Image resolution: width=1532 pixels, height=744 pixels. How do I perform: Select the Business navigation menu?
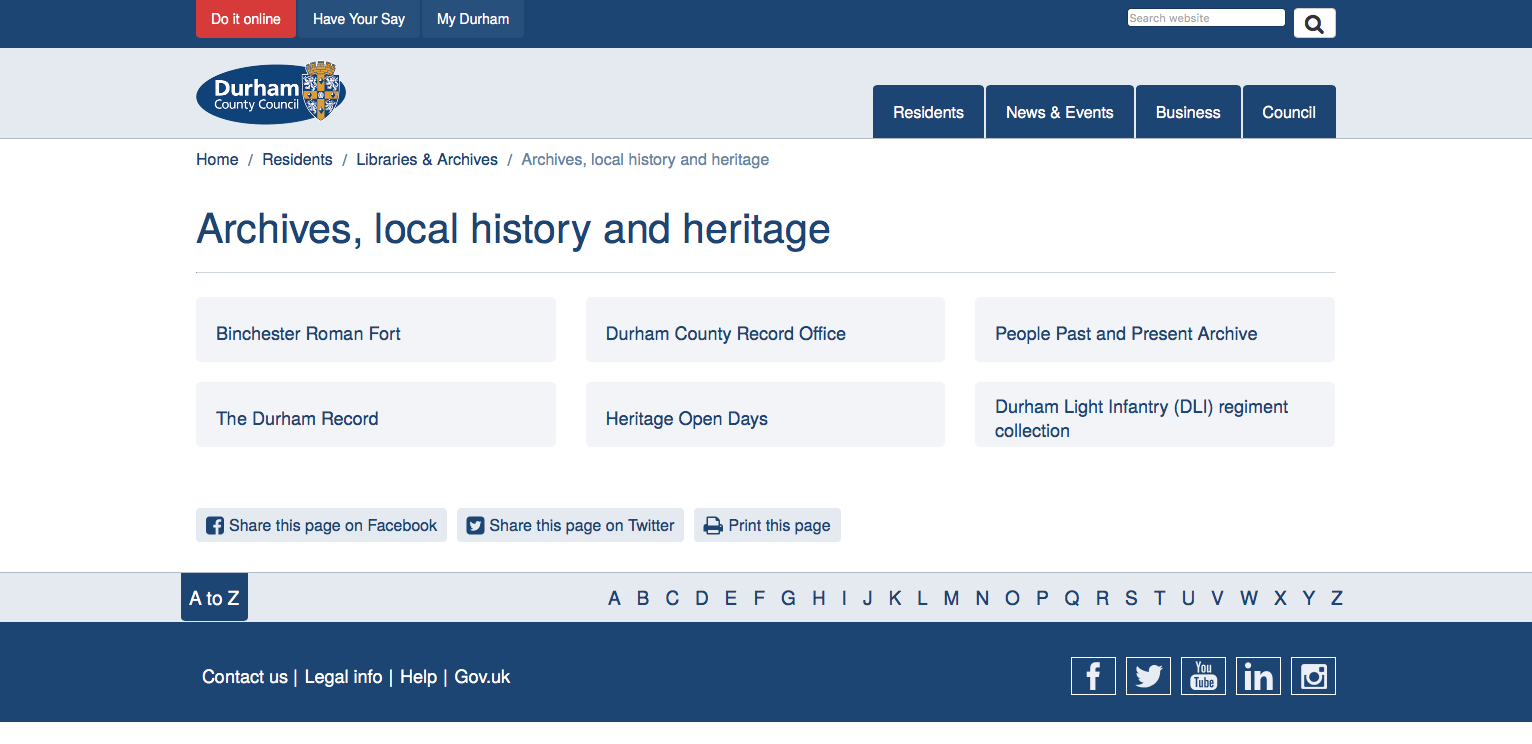coord(1188,112)
